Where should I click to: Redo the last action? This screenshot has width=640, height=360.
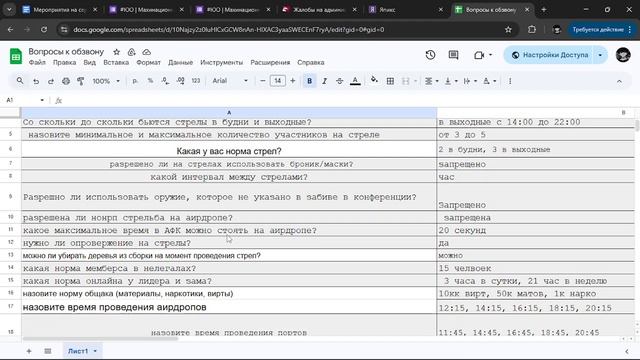pyautogui.click(x=51, y=81)
